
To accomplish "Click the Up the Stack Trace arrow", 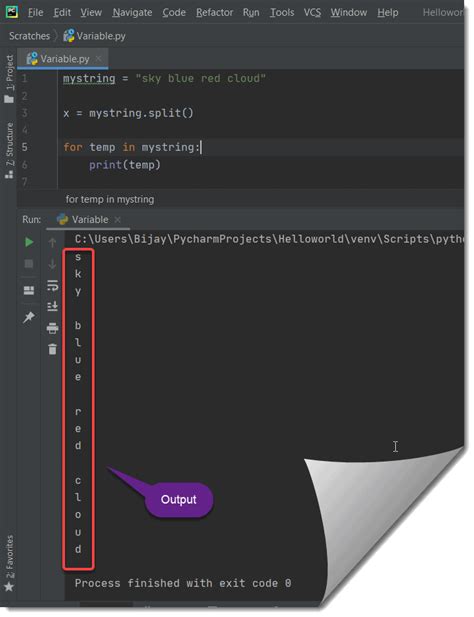I will click(x=52, y=242).
